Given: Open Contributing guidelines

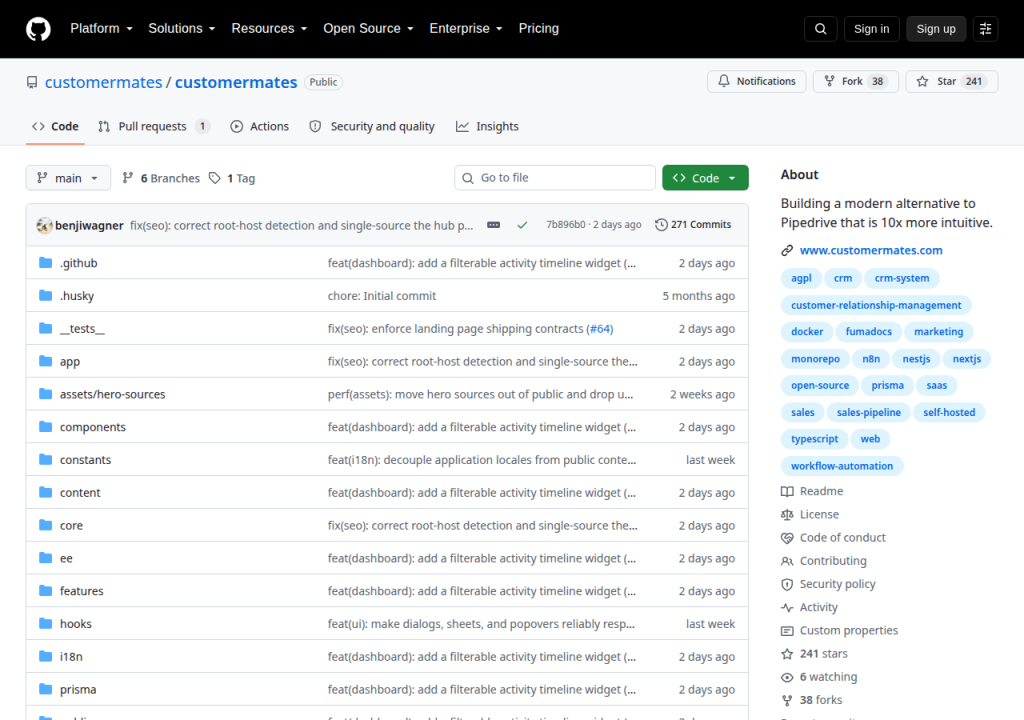Looking at the screenshot, I should click(x=824, y=561).
